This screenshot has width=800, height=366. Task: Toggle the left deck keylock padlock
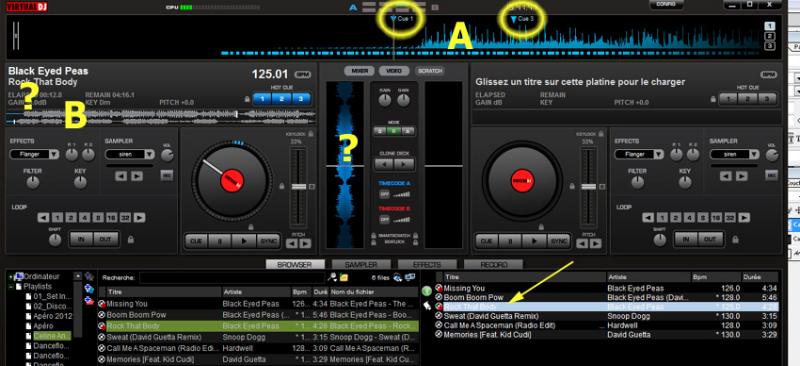[x=311, y=133]
